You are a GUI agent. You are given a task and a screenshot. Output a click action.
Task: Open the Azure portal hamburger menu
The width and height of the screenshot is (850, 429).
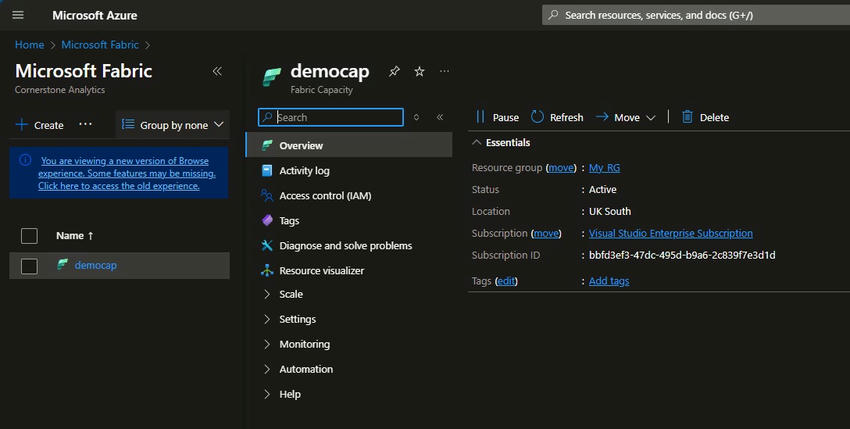18,15
